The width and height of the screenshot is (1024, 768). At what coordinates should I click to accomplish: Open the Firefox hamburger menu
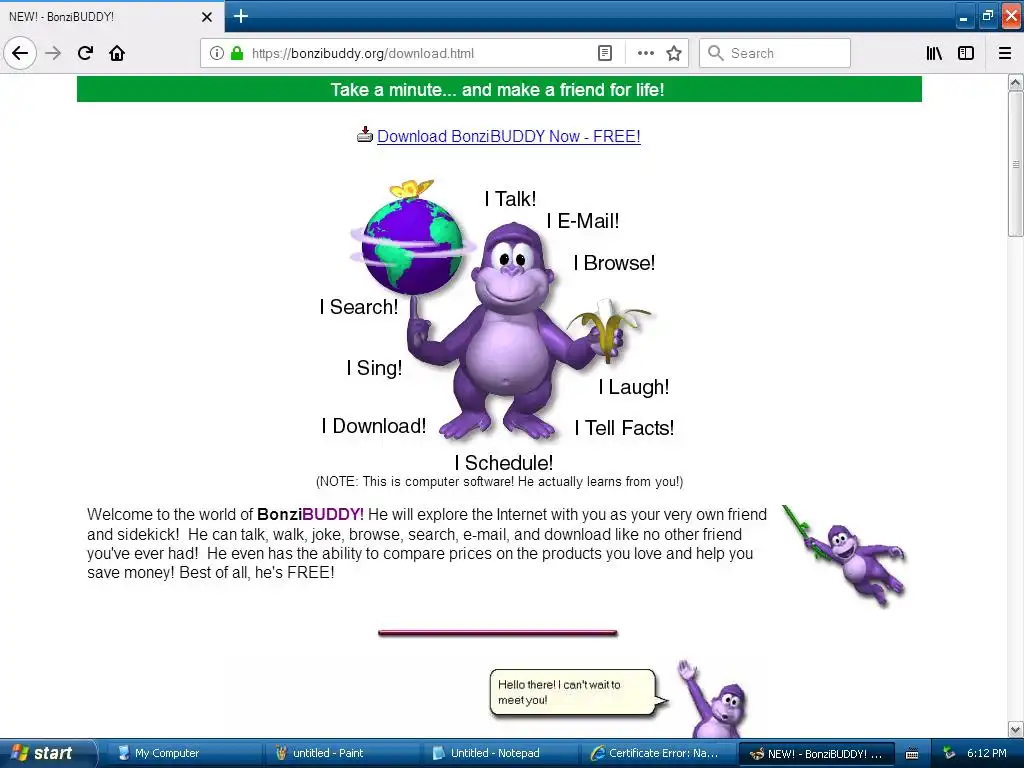pos(1005,53)
